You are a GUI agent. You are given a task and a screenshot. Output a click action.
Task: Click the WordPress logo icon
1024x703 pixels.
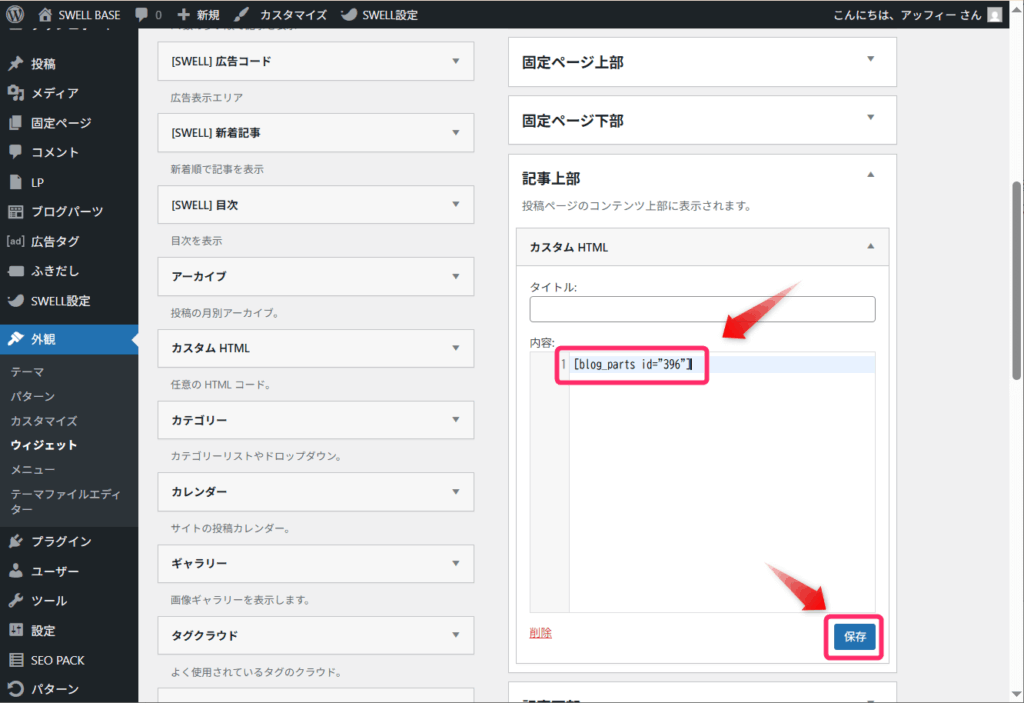pyautogui.click(x=17, y=15)
